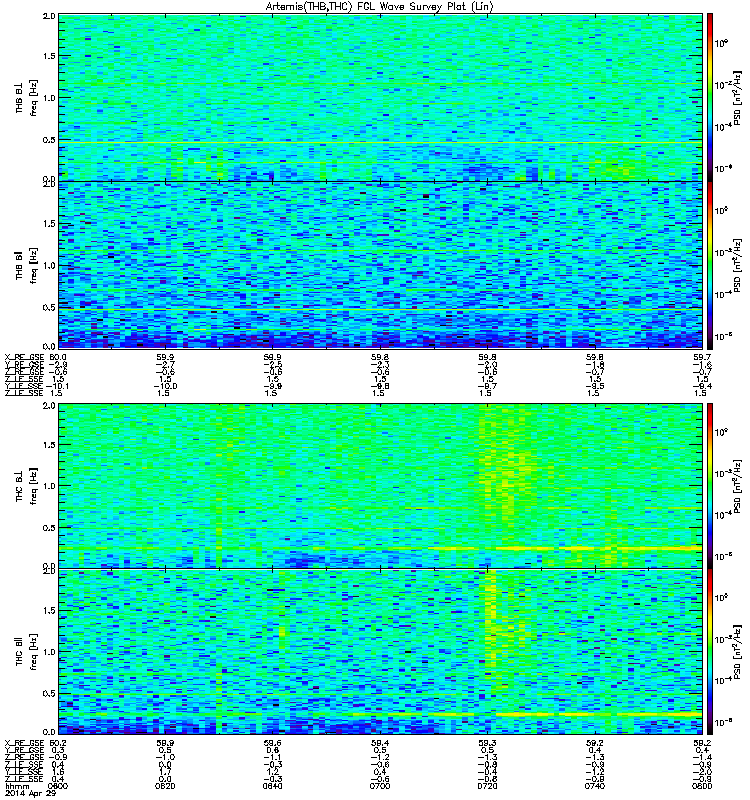Viewport: 750px width, 800px height.
Task: Click the THB B∥ spectrogram panel
Action: (x=381, y=265)
